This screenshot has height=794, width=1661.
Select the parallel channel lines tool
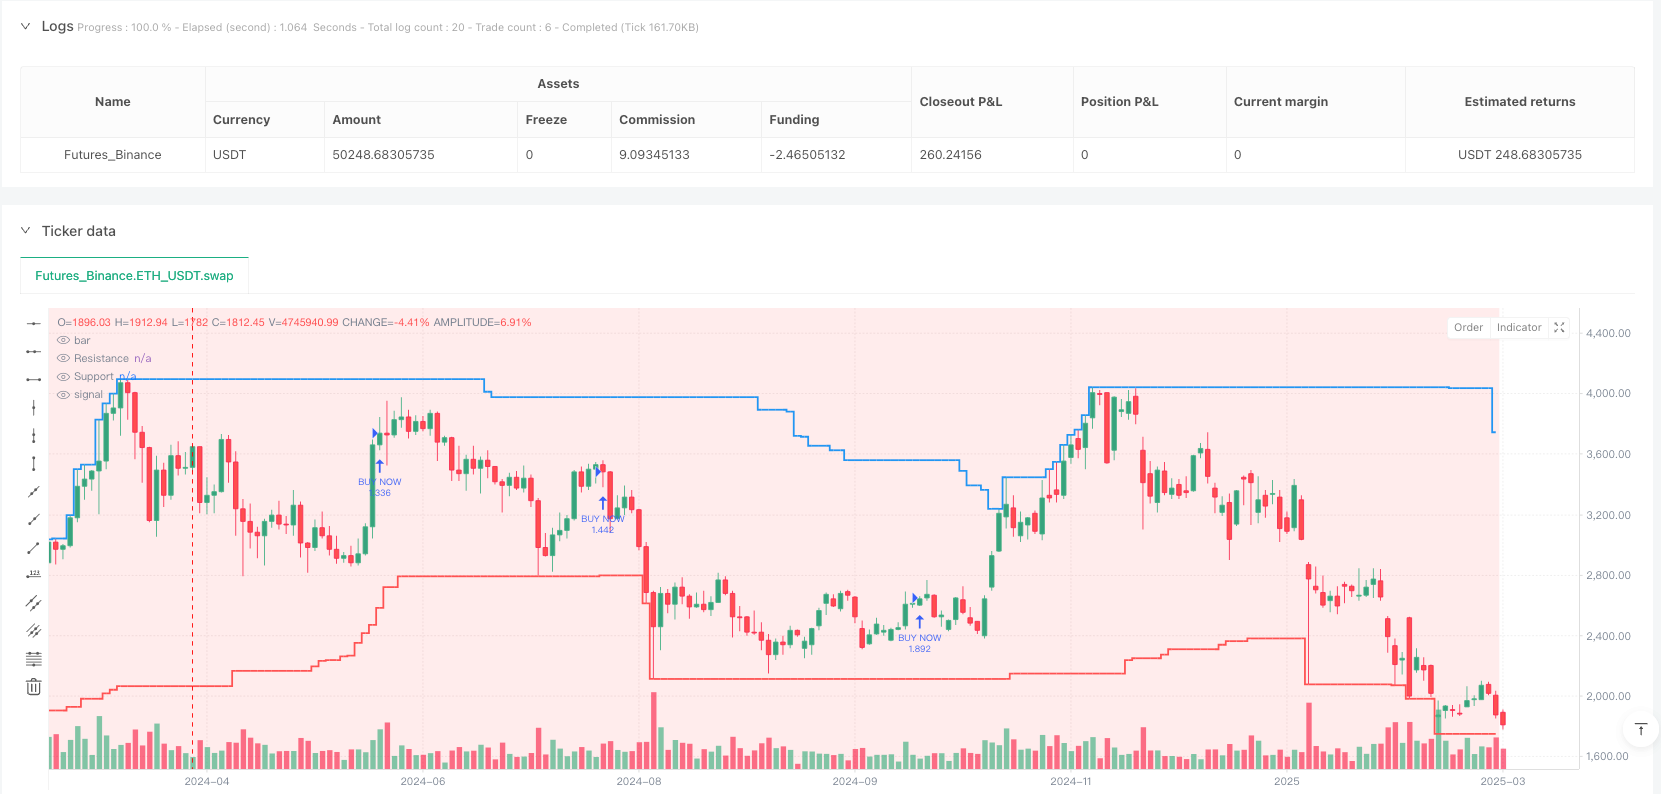tap(33, 603)
